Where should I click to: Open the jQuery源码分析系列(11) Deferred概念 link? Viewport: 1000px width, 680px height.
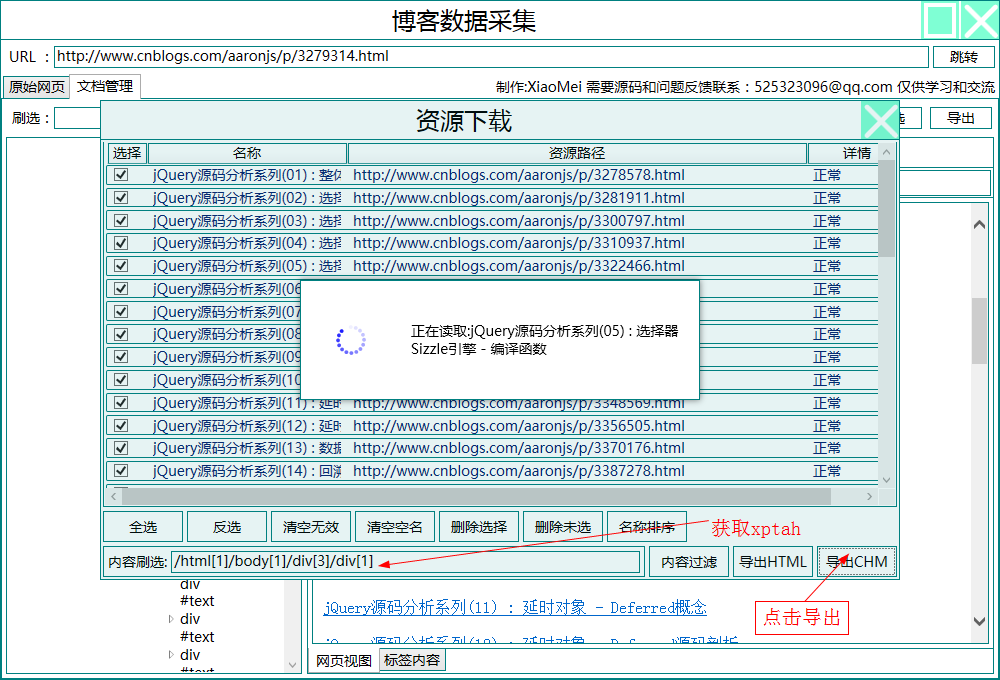pos(515,608)
